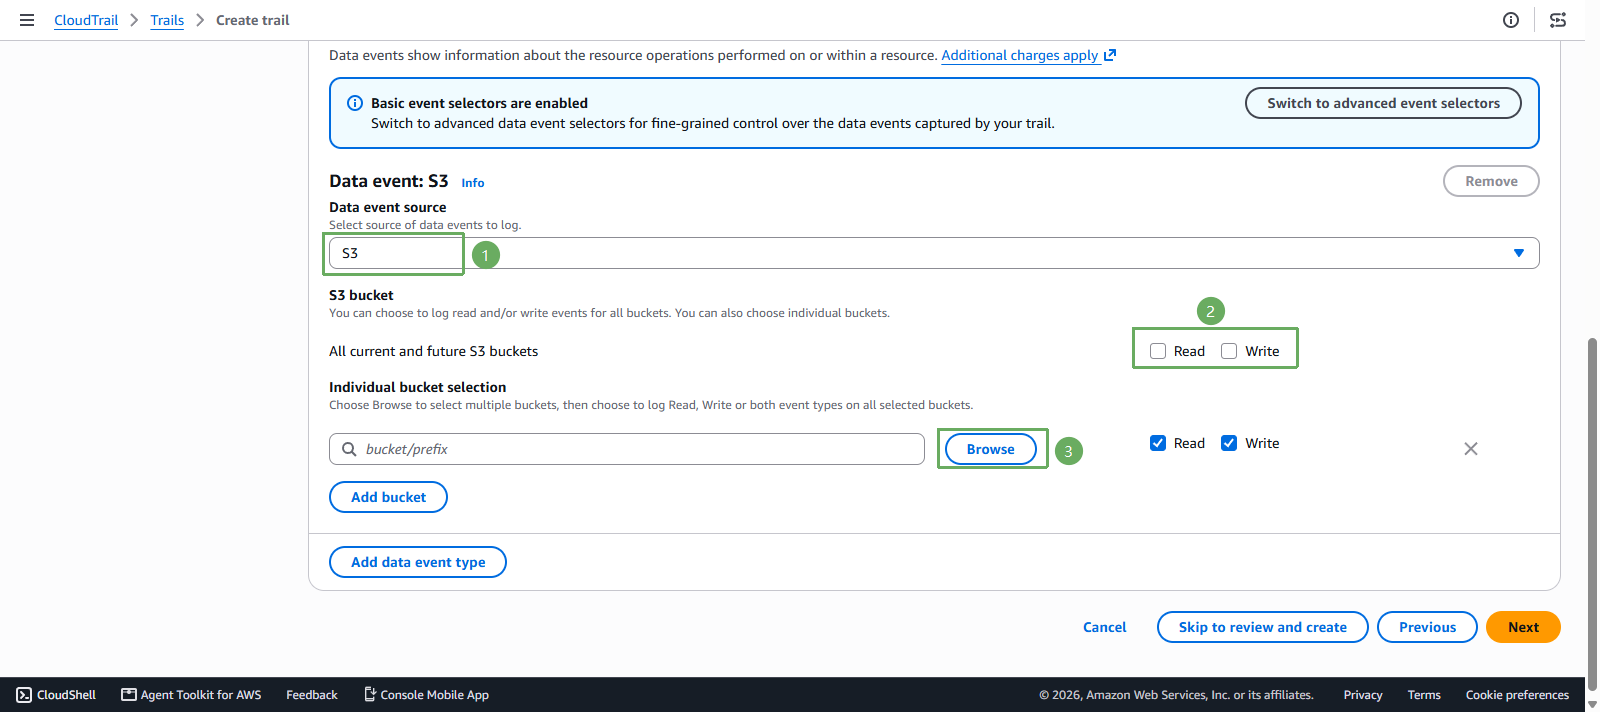Screen dimensions: 1600x712
Task: Enable Read for all S3 buckets
Action: click(x=1158, y=351)
